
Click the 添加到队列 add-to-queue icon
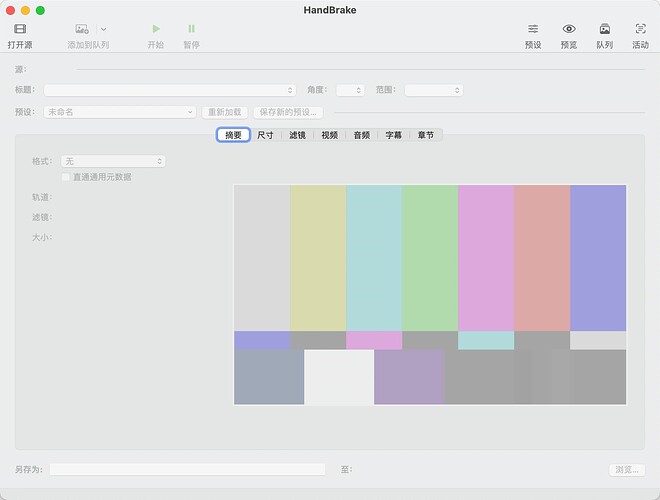82,29
